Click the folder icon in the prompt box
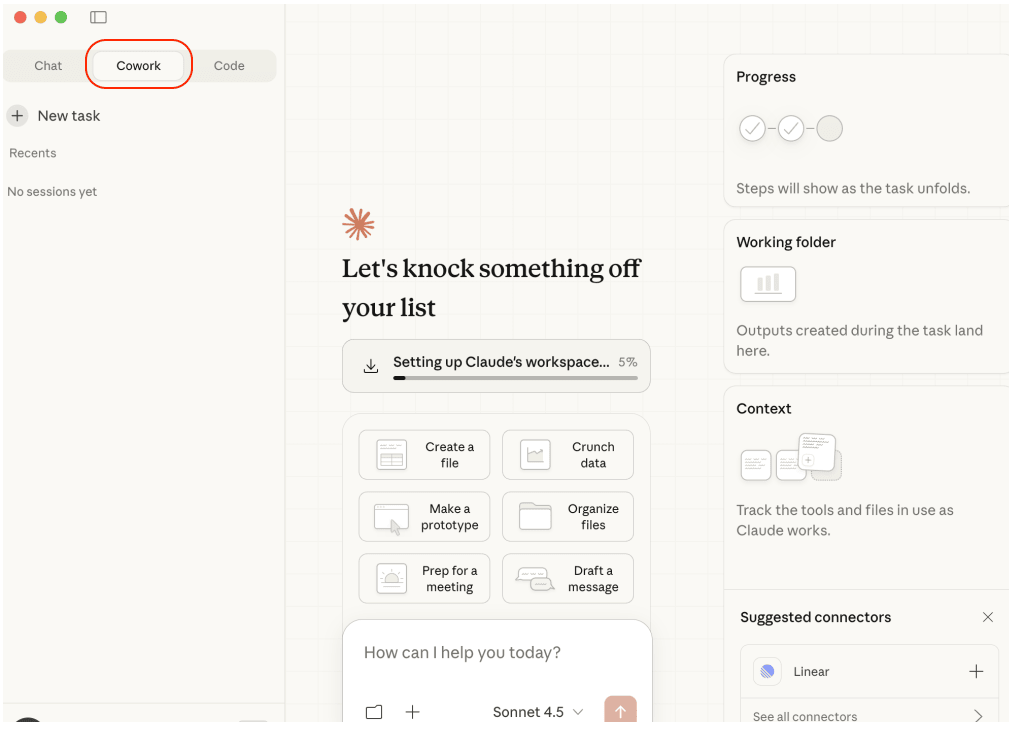 374,712
